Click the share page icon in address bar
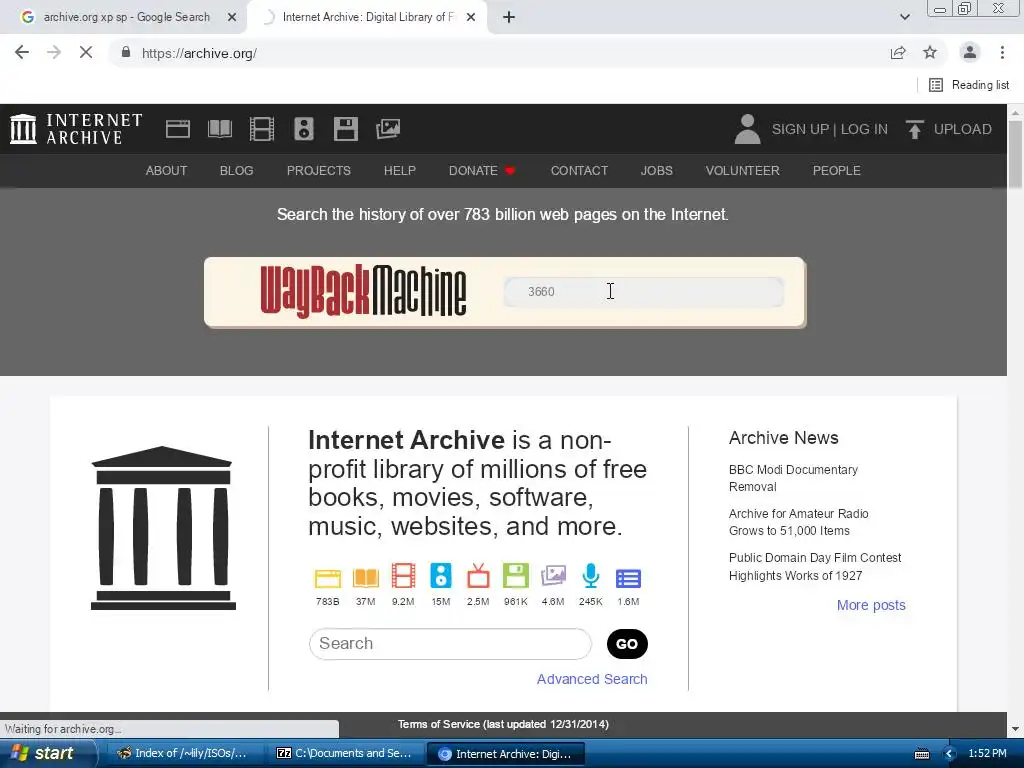Screen dimensions: 1024x768 pos(898,52)
